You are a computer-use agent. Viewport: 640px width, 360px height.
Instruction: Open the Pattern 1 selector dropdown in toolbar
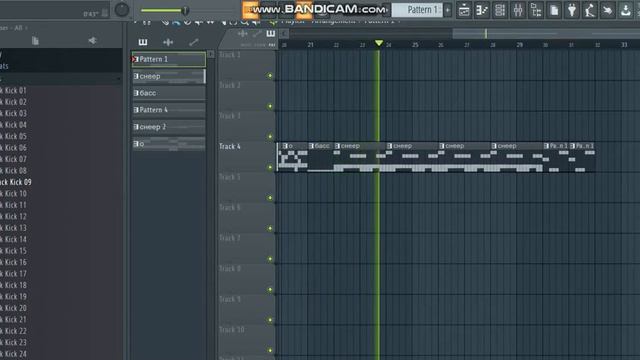[417, 10]
